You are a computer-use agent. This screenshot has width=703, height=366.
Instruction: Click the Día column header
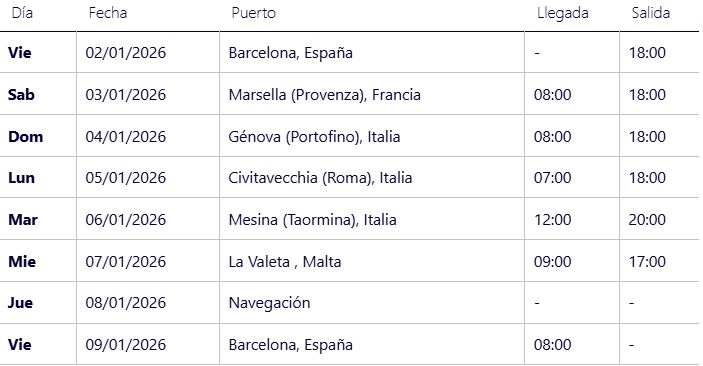point(22,13)
